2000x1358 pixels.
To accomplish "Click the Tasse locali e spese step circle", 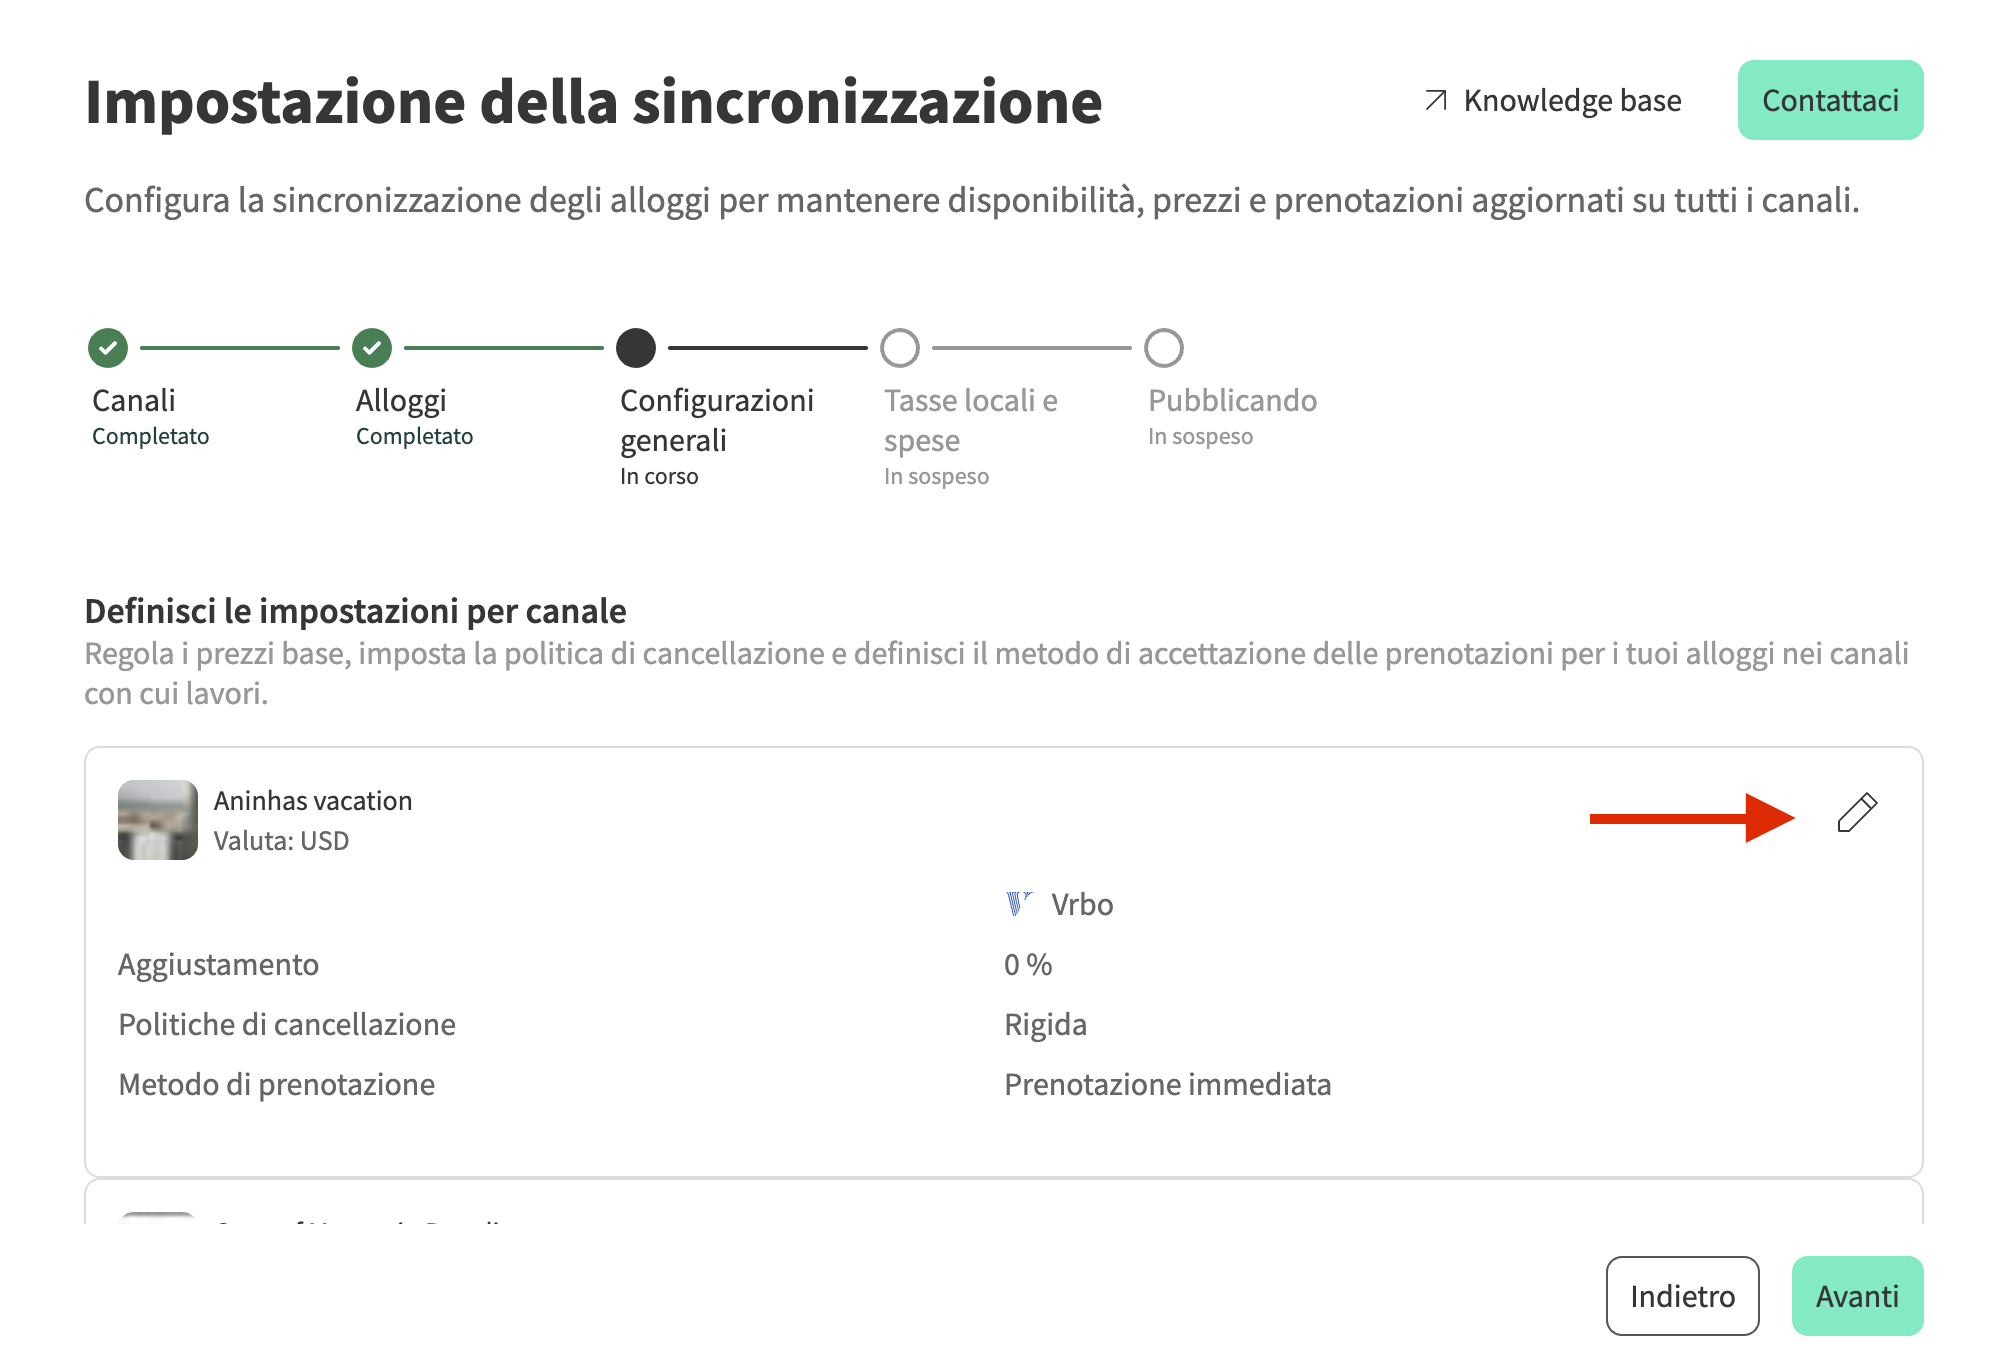I will [x=900, y=348].
